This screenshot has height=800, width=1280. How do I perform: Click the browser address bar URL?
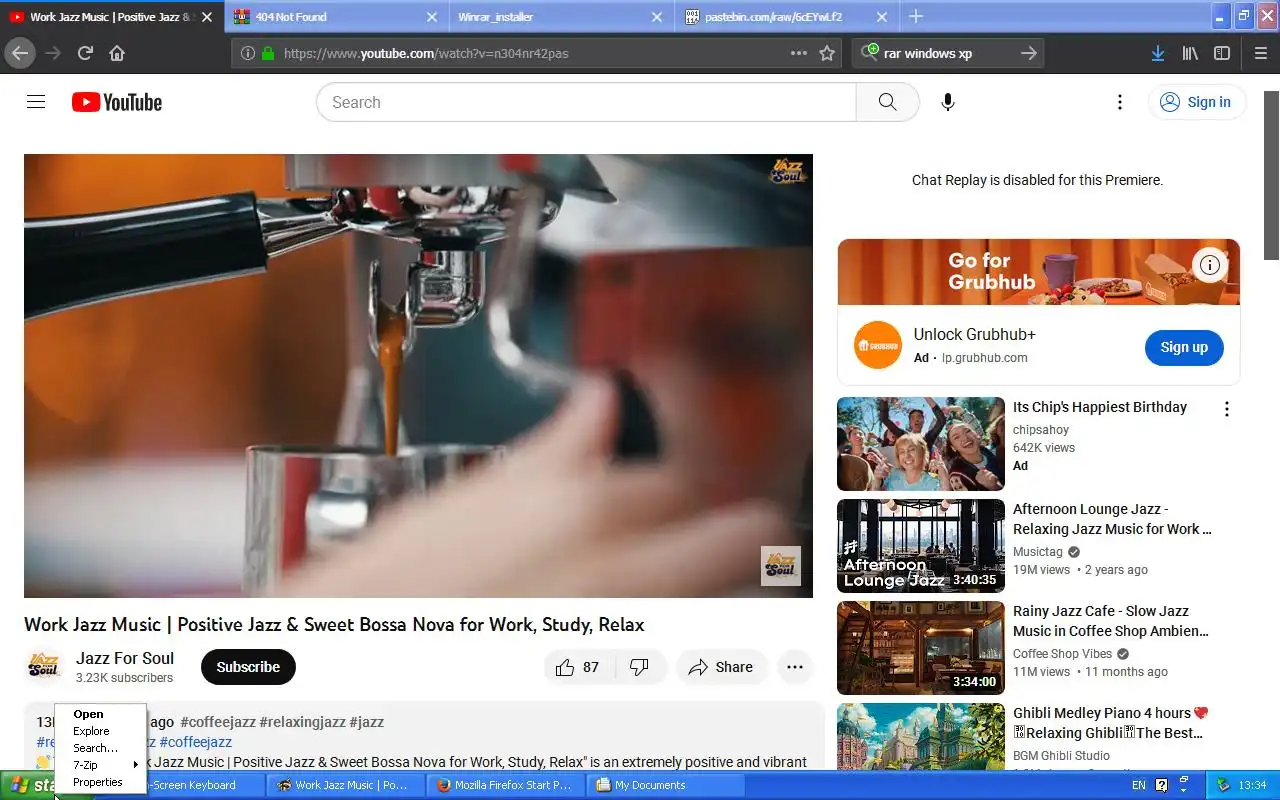(426, 53)
